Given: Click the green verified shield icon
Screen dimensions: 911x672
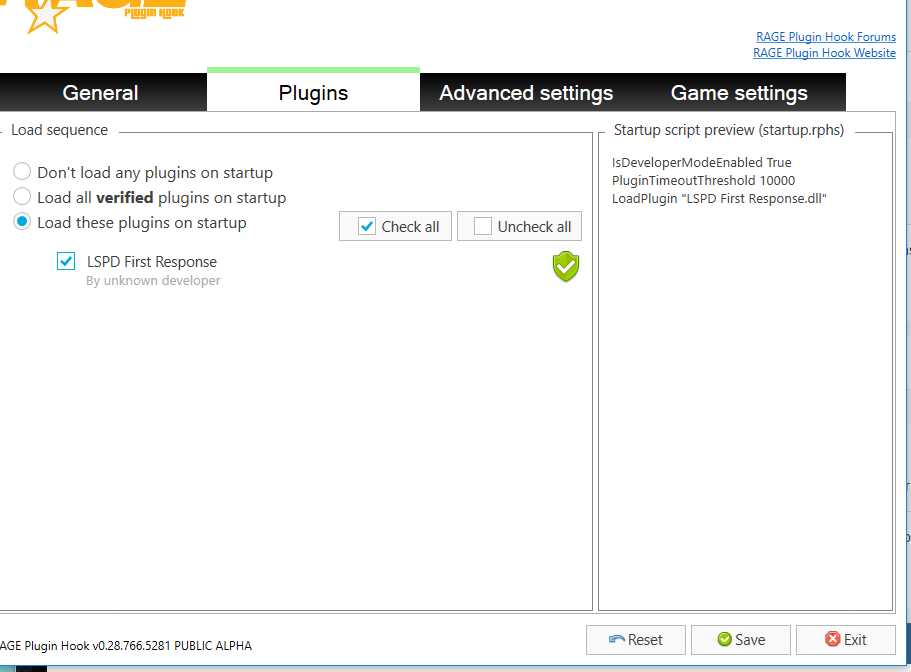Looking at the screenshot, I should [x=565, y=266].
